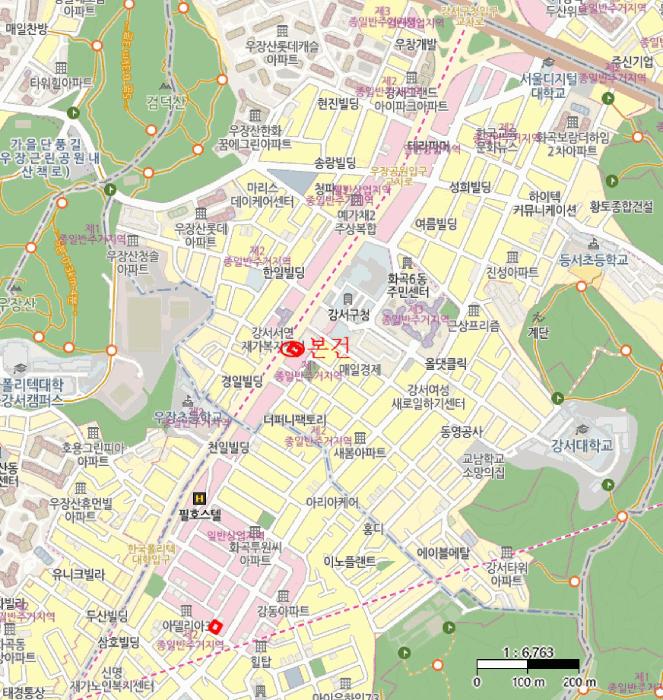Viewport: 663px width, 700px height.
Task: Click the 강서구청 building icon
Action: coord(348,299)
